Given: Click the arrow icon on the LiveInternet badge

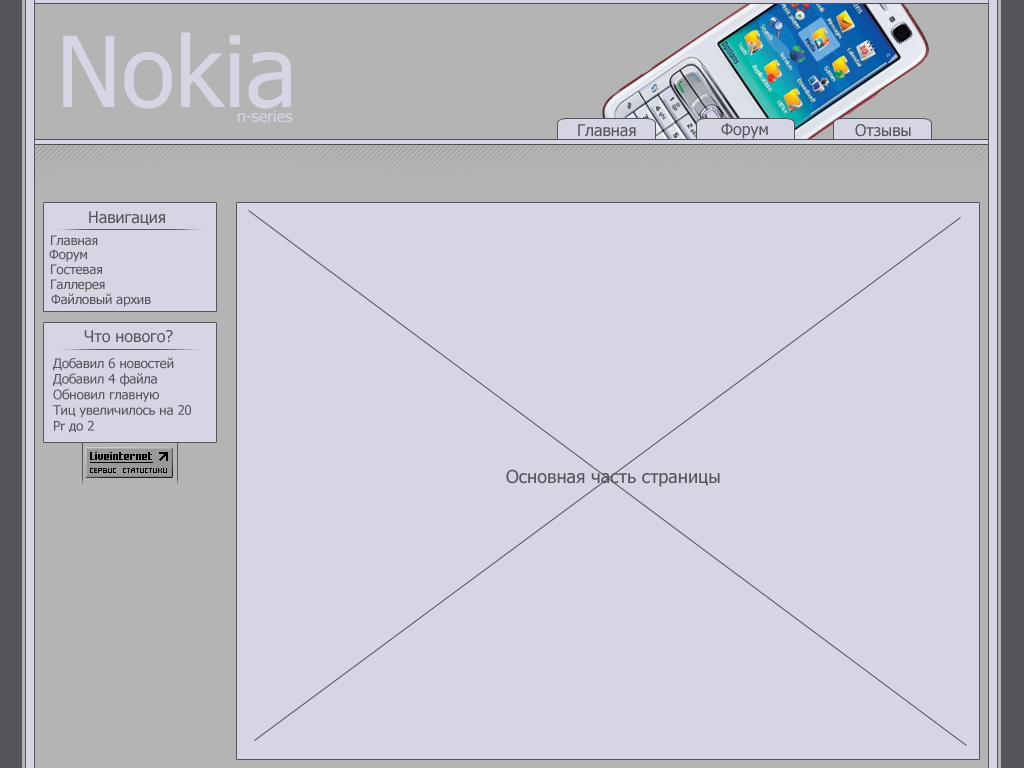Looking at the screenshot, I should pyautogui.click(x=162, y=455).
